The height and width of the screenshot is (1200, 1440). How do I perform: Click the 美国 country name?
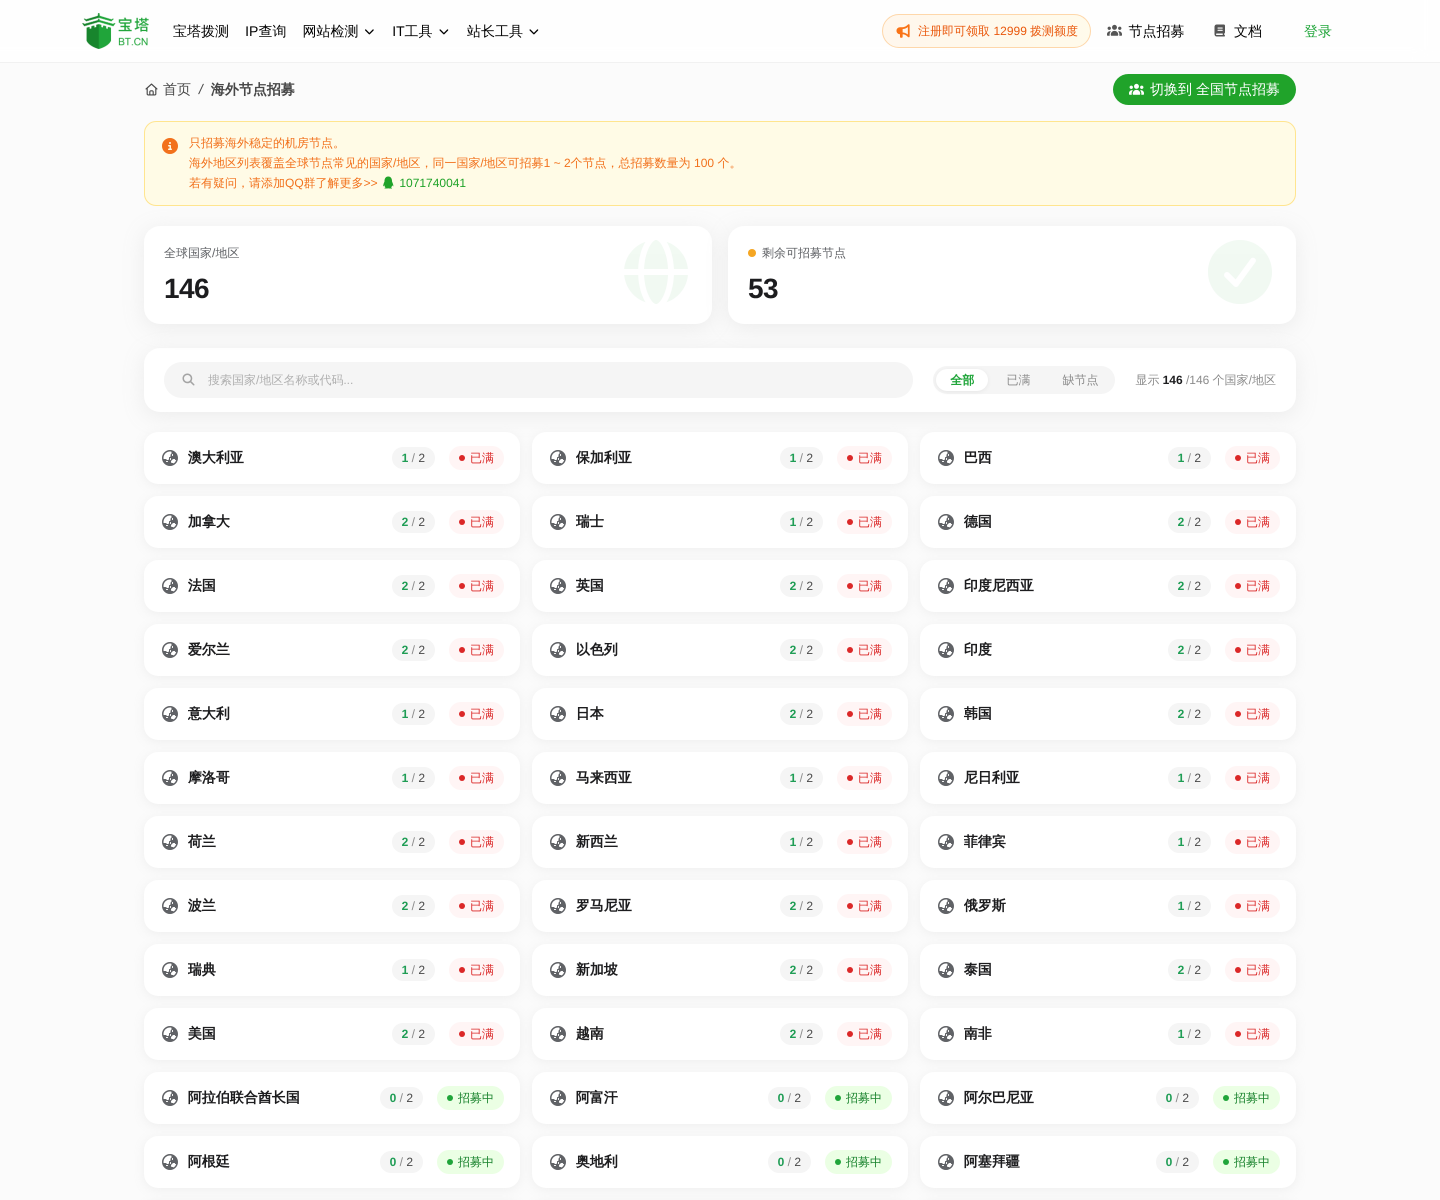(202, 1034)
